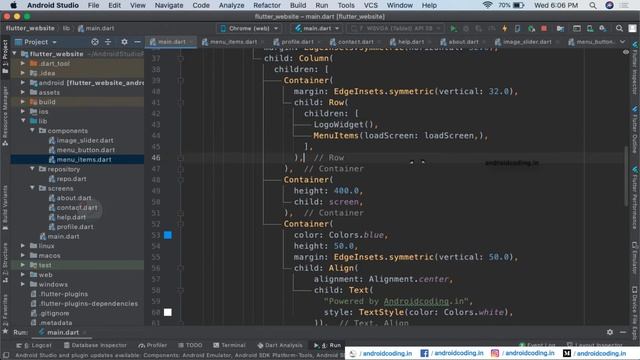Select menu_button.dart in project tree

coord(82,150)
